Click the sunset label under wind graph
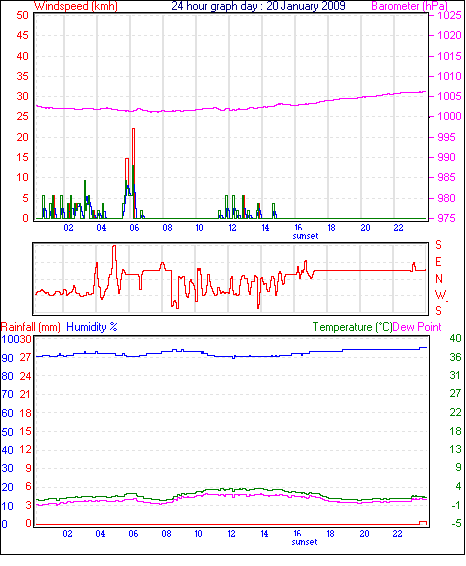Screen dimensions: 466x566 tap(305, 236)
